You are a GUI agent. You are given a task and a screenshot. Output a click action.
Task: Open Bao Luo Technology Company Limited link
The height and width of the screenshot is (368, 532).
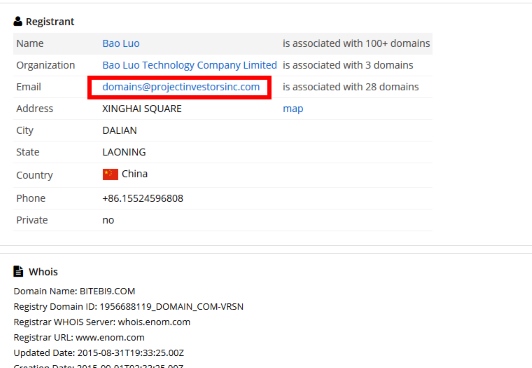click(190, 65)
